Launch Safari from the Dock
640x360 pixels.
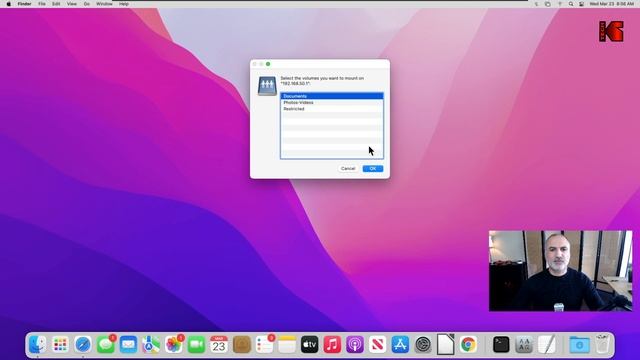[83, 344]
